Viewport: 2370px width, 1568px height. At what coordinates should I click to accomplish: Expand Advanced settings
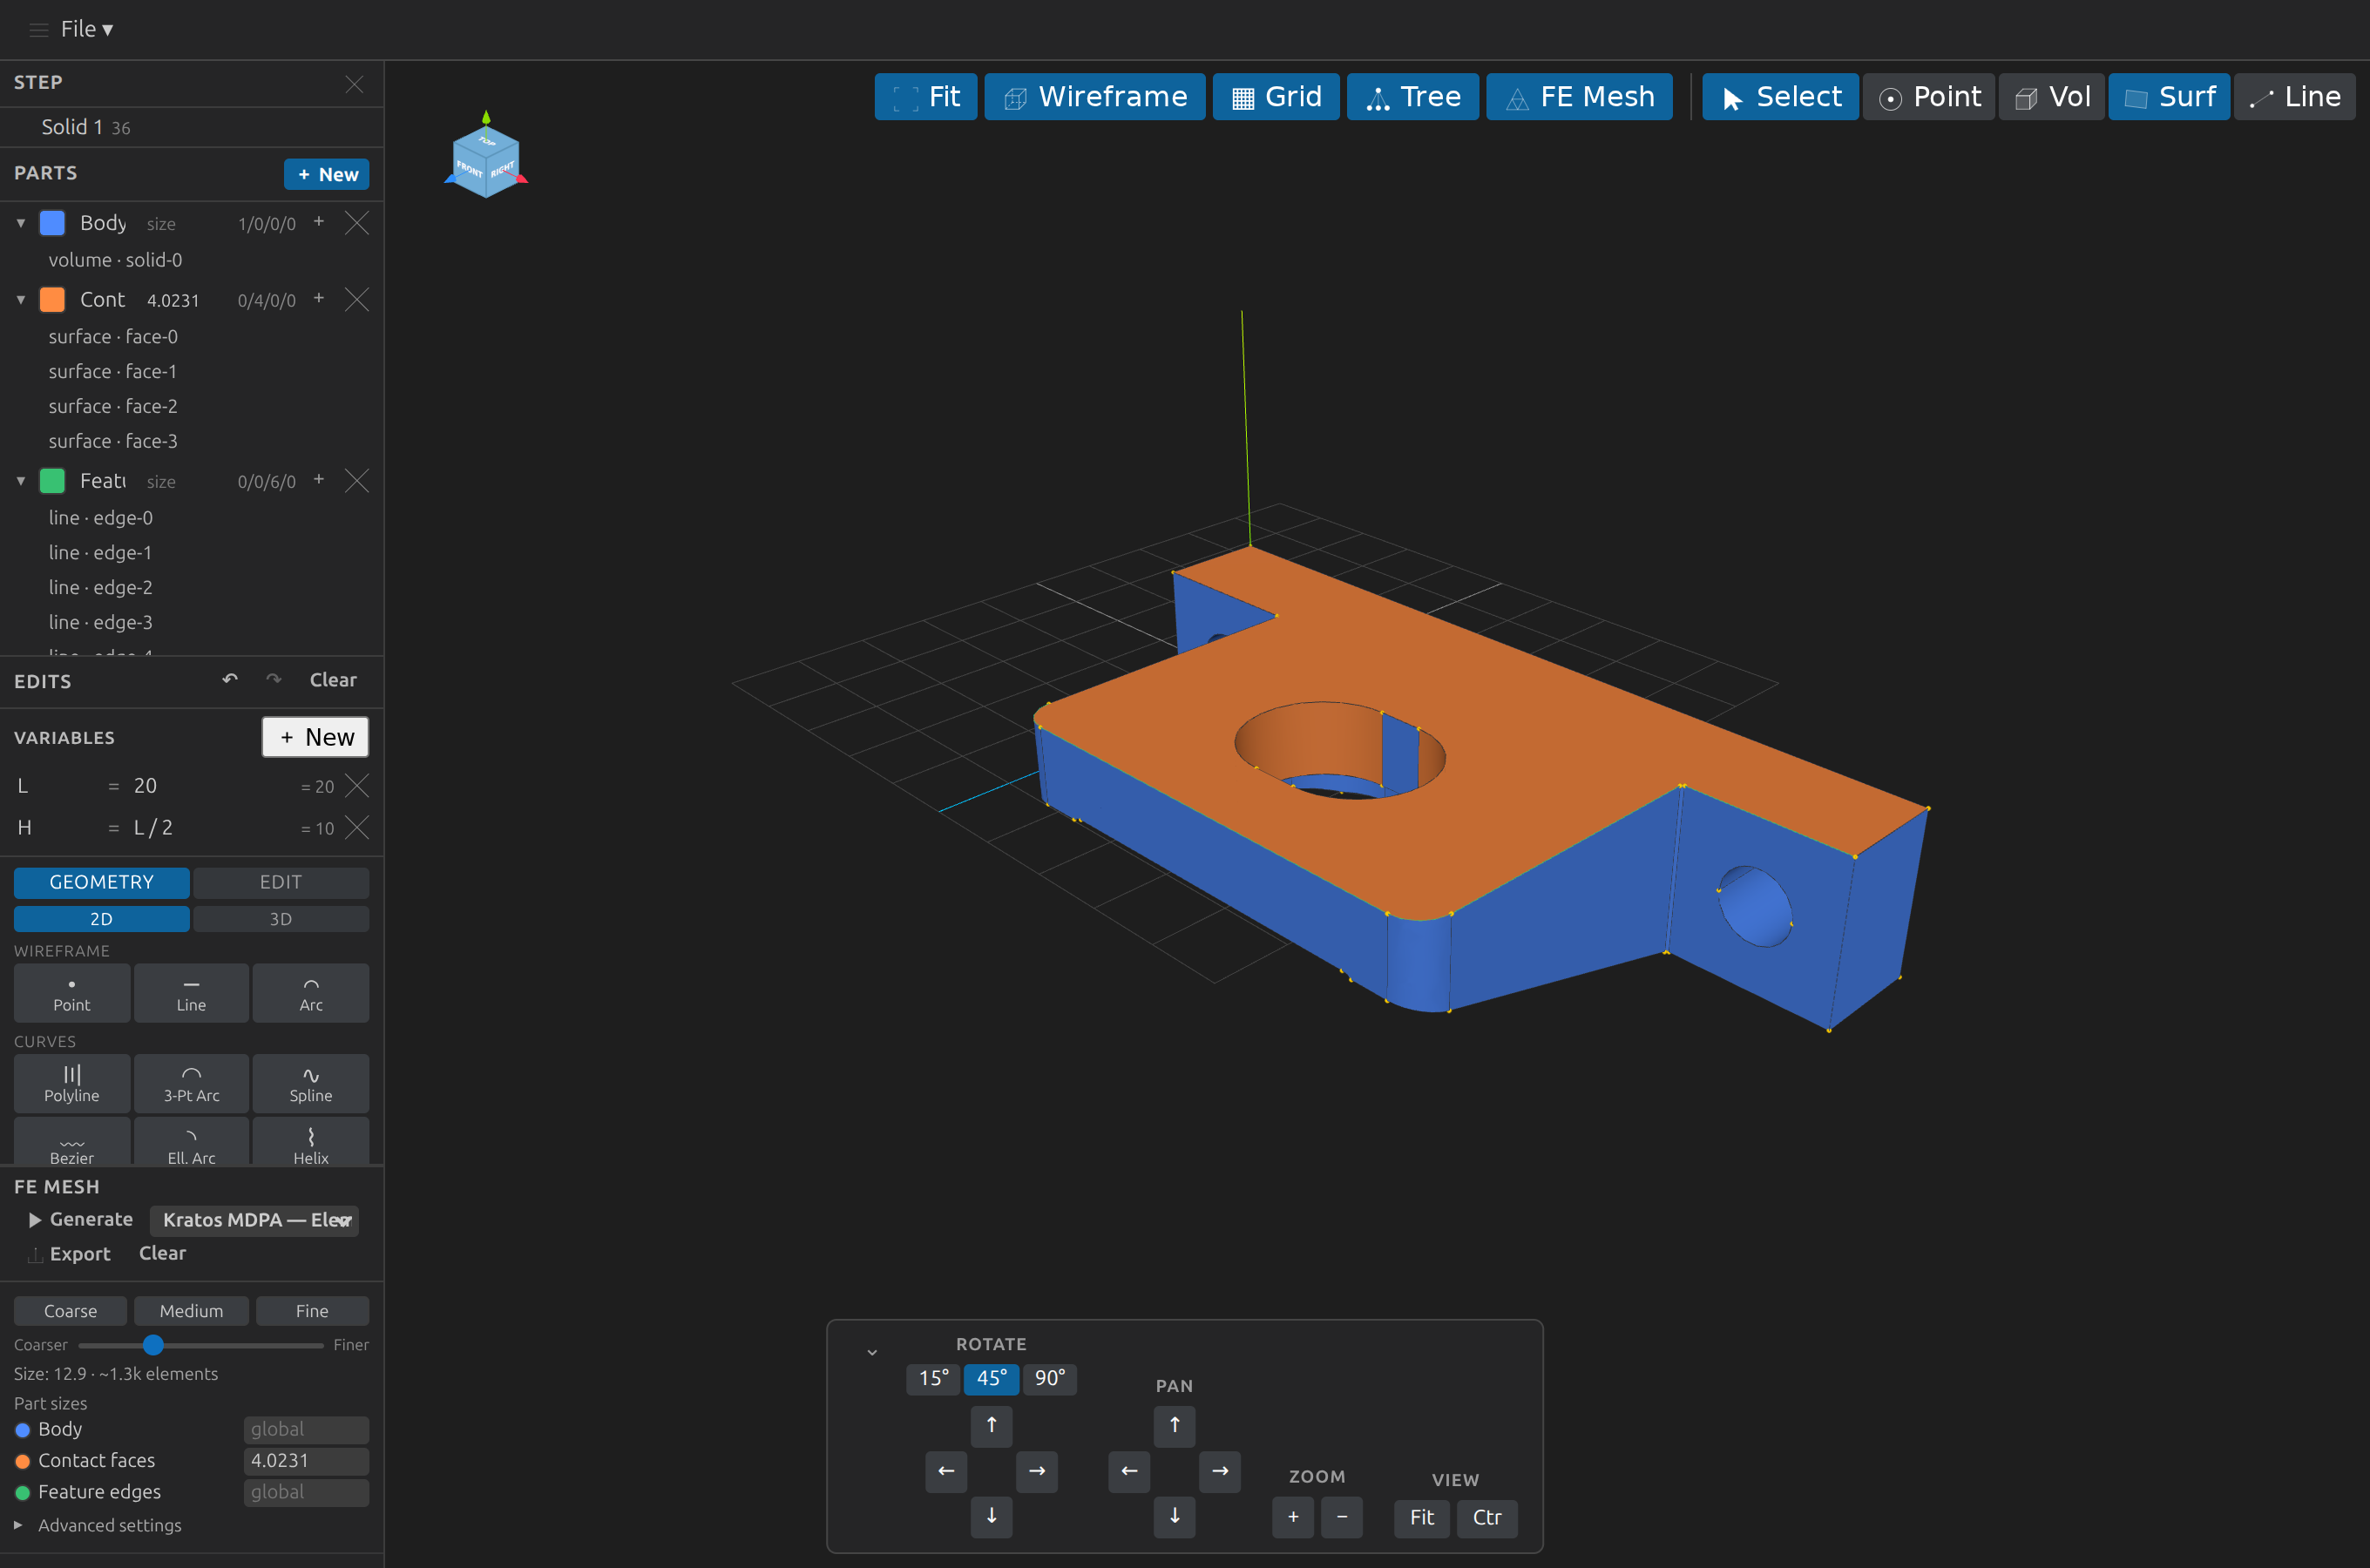point(98,1526)
